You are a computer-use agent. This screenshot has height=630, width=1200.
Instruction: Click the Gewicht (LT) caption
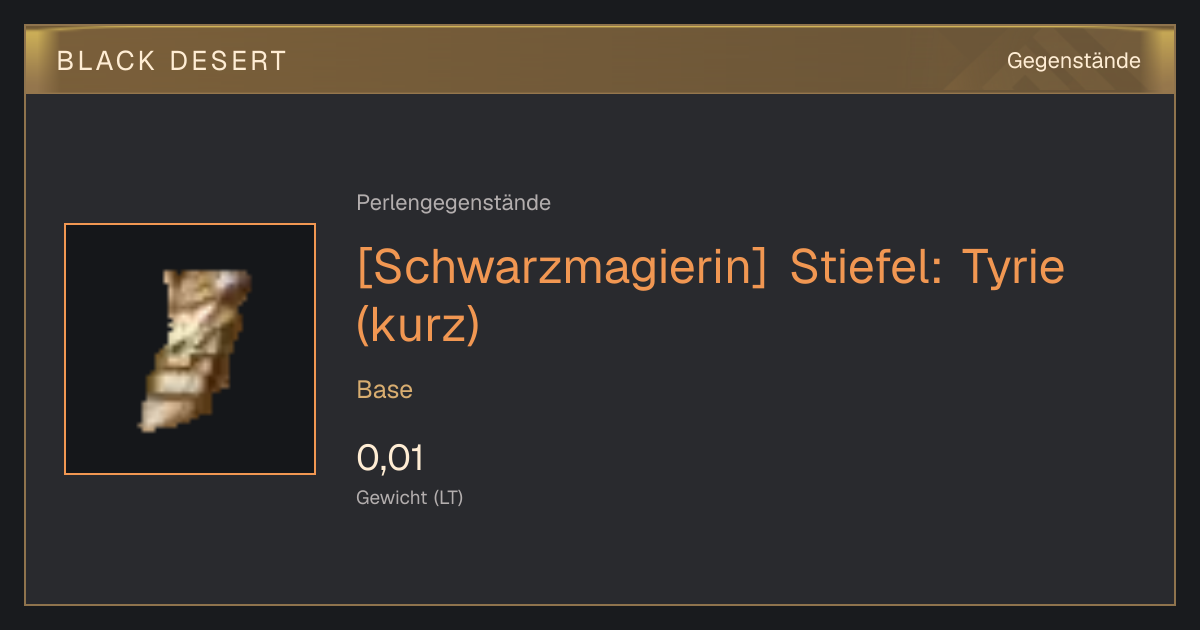[410, 497]
